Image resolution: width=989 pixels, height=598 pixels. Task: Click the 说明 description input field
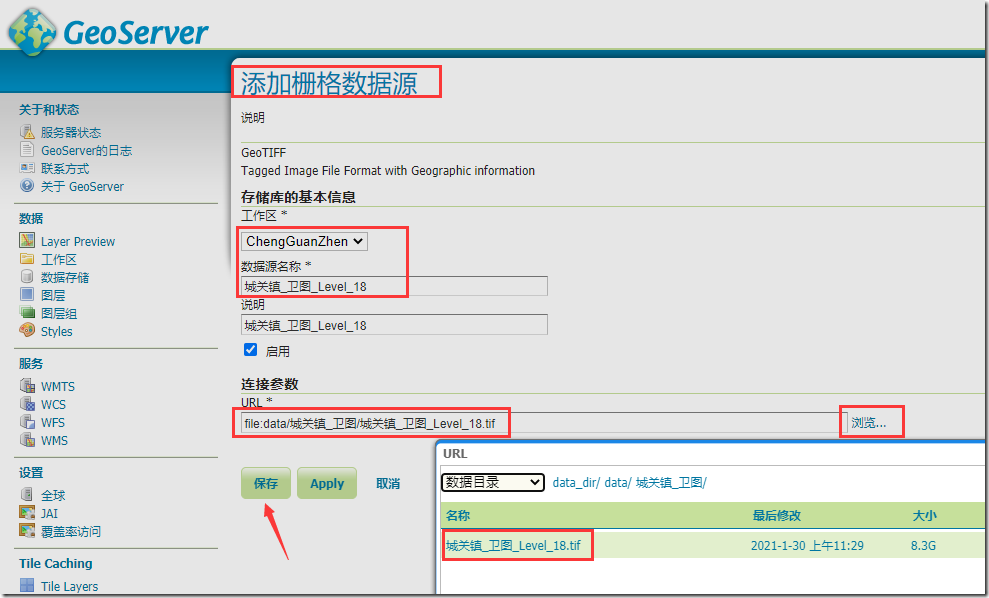click(x=394, y=325)
